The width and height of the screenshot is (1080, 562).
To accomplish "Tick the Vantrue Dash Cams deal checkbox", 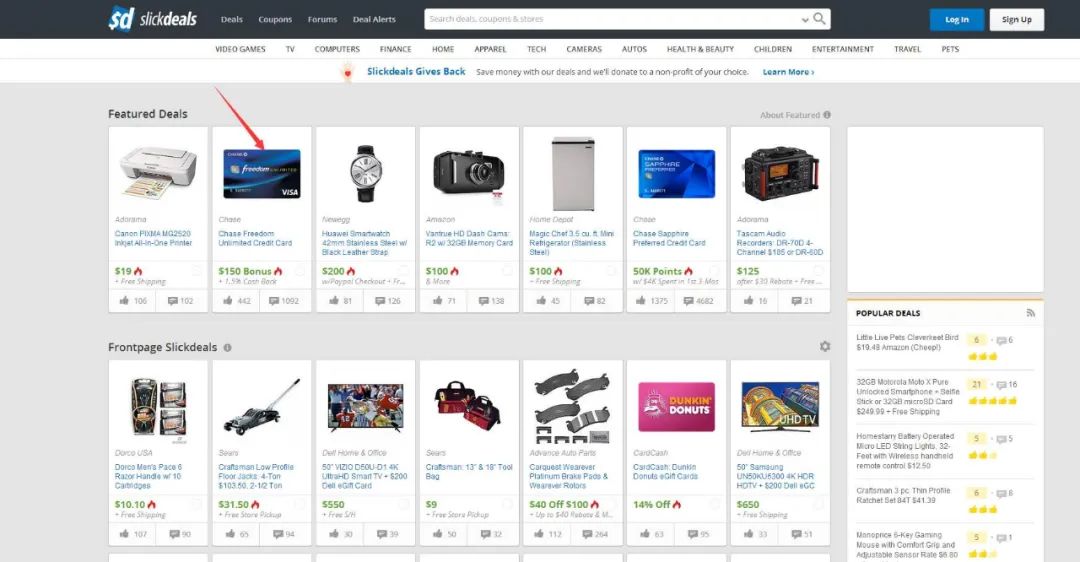I will click(x=508, y=271).
